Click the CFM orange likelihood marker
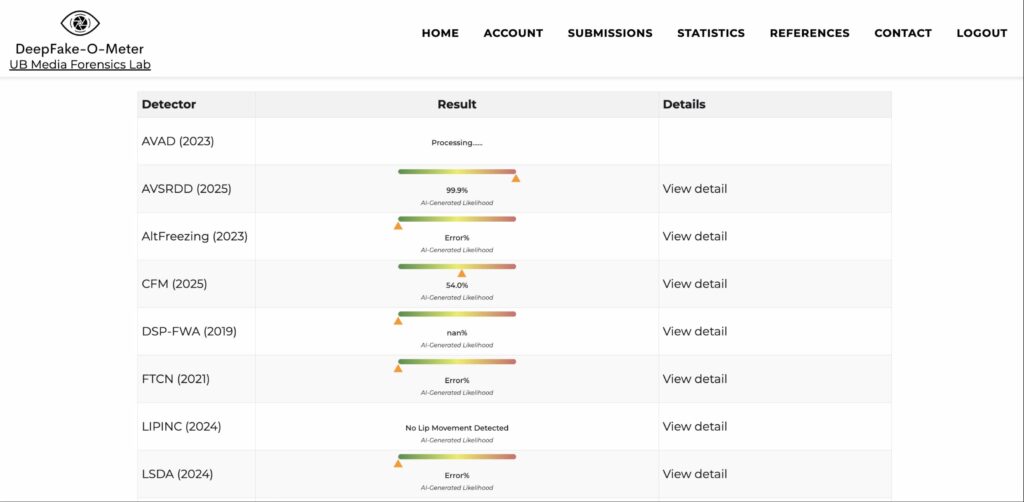Screen dimensions: 1024x502 (x=461, y=273)
